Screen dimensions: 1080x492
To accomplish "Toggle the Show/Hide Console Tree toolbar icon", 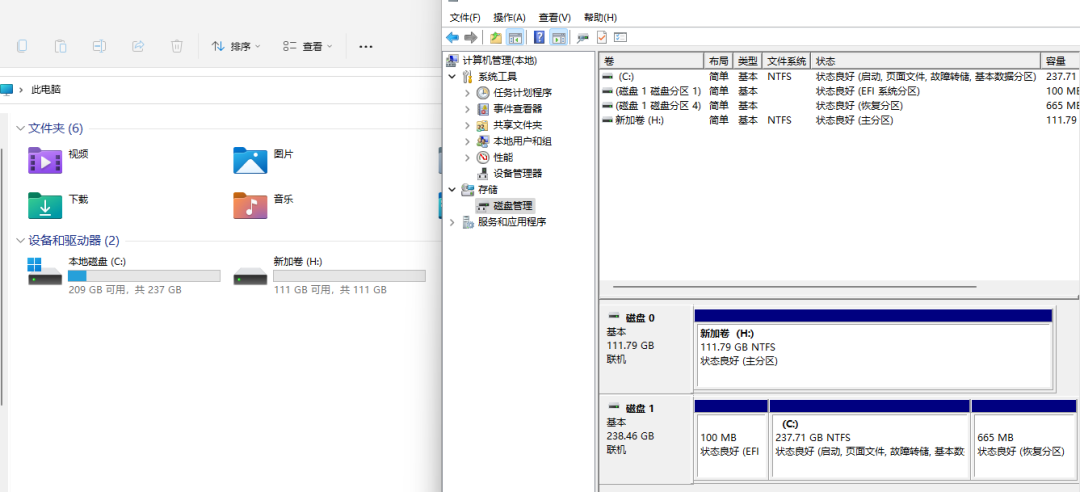I will point(515,37).
